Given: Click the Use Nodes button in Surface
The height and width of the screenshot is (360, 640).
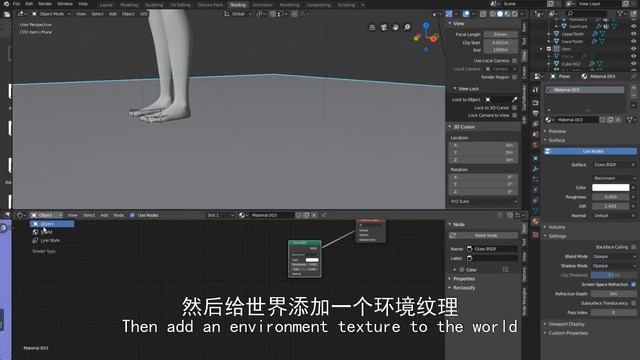Looking at the screenshot, I should coord(591,151).
